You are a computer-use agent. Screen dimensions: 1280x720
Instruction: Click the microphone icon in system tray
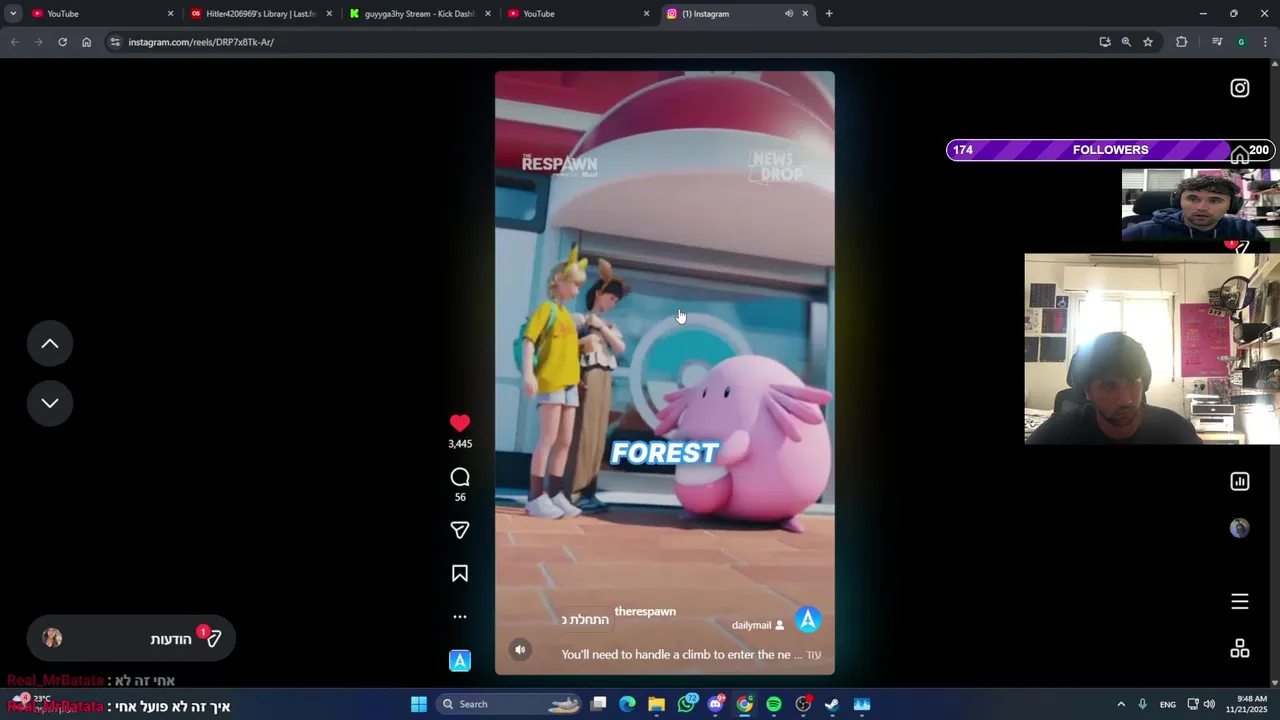coord(1142,704)
